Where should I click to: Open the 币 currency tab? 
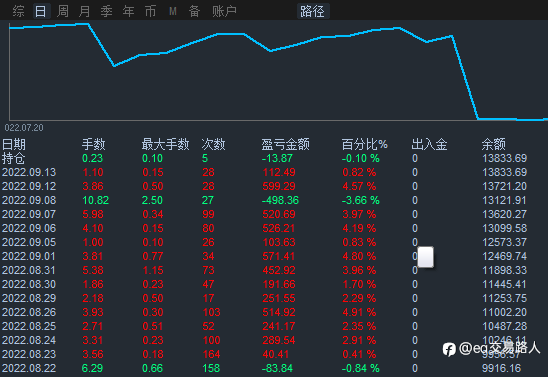coord(151,11)
